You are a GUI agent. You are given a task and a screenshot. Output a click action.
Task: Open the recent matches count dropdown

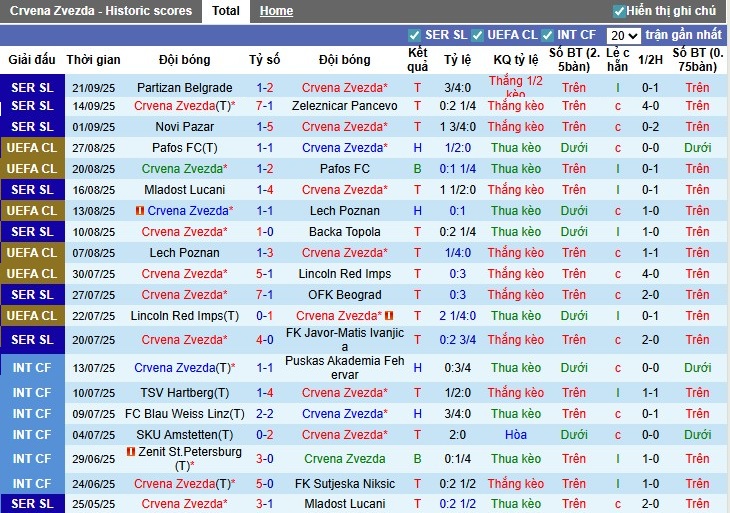tap(623, 36)
